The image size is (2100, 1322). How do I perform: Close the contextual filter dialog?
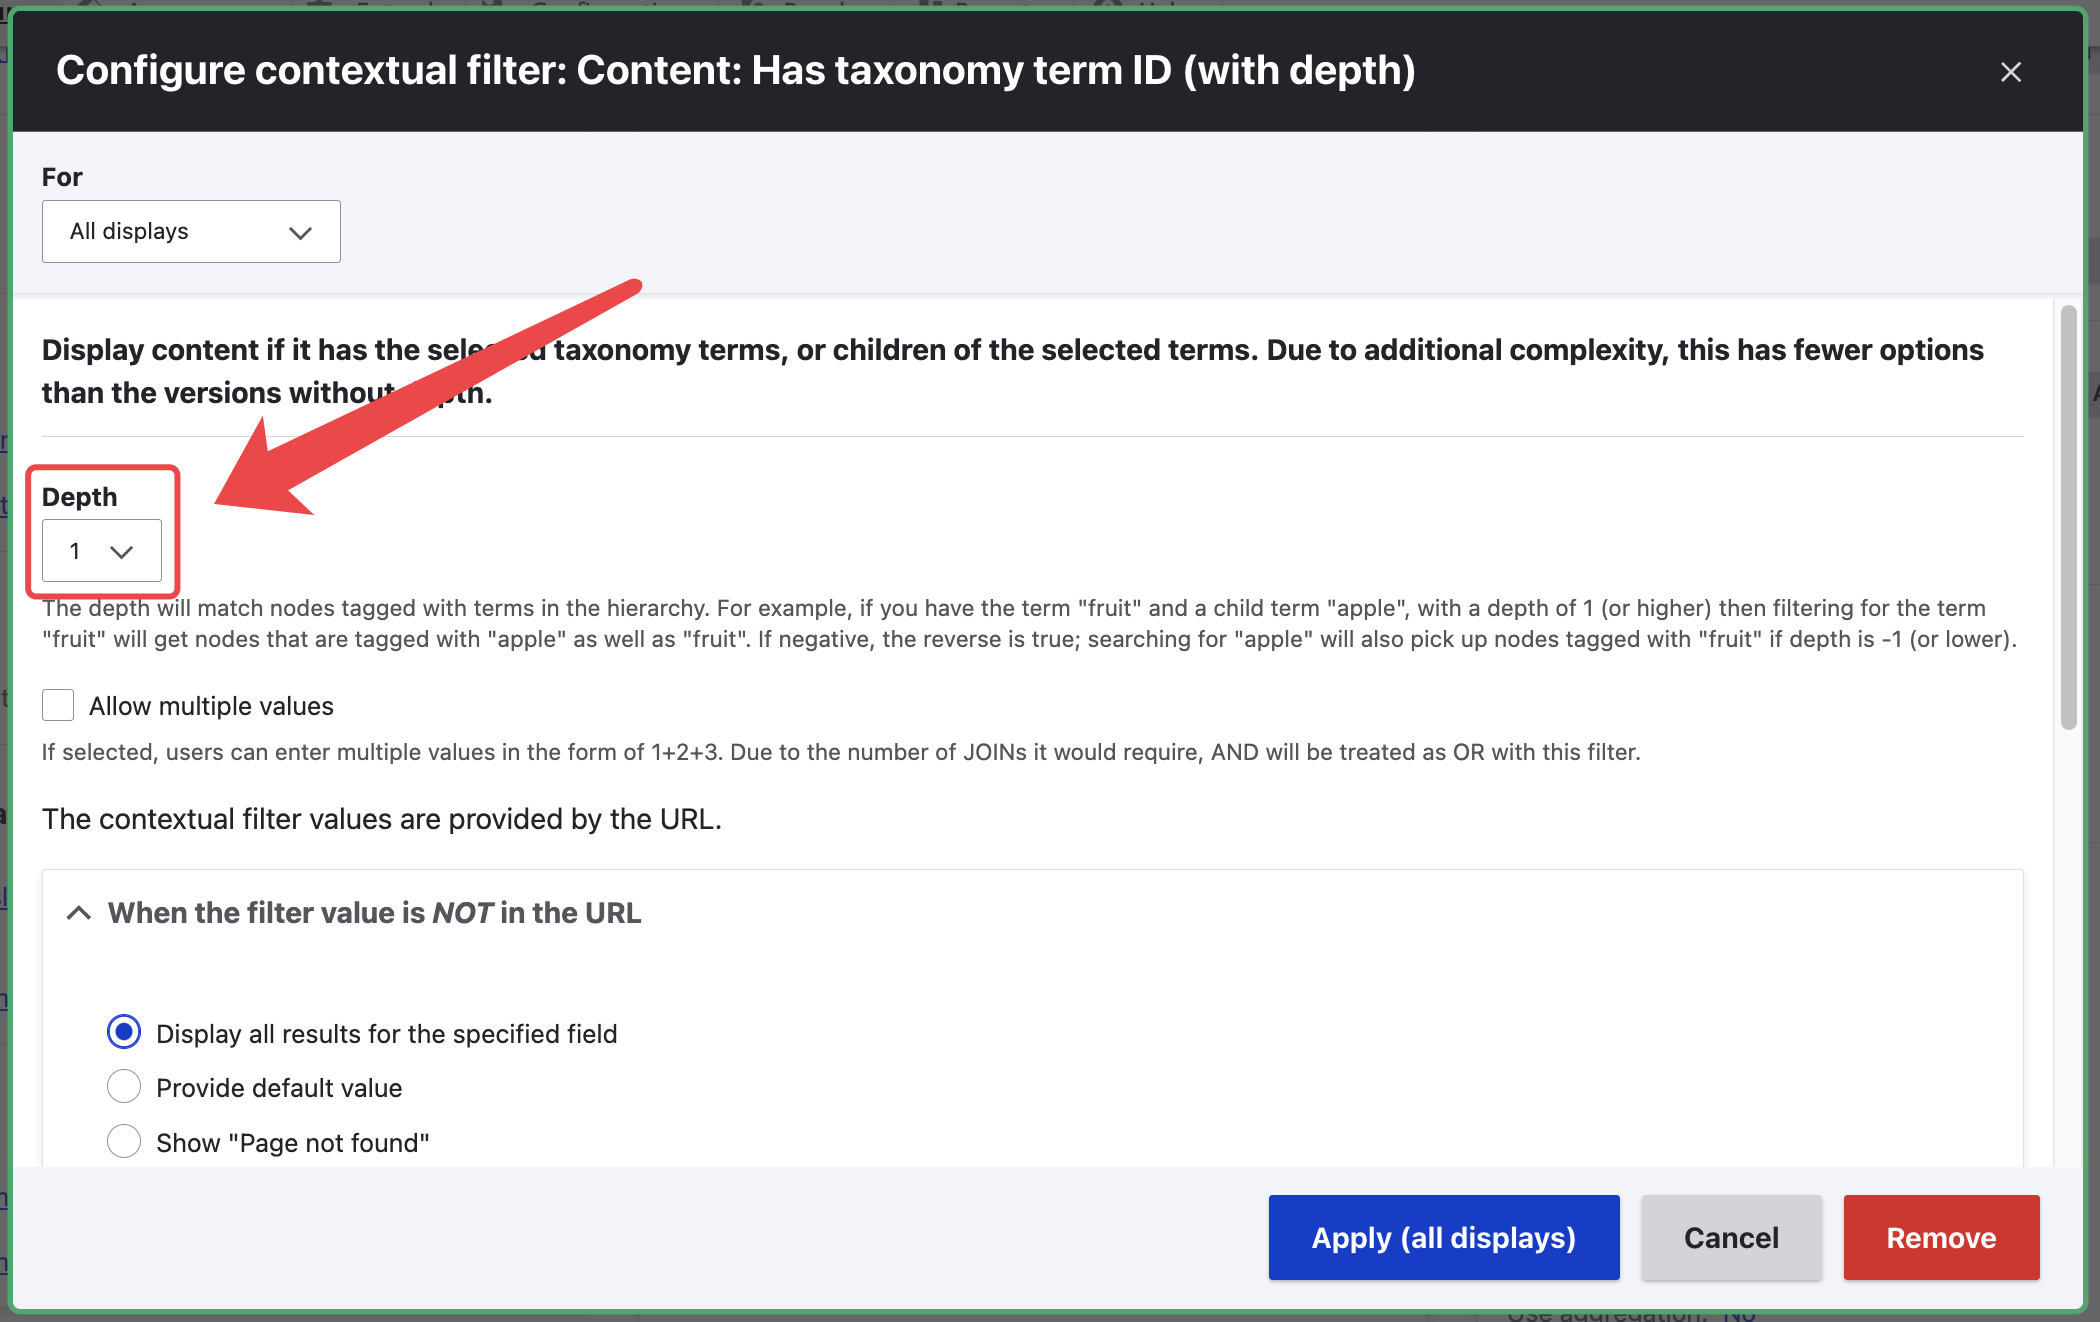(x=2010, y=72)
